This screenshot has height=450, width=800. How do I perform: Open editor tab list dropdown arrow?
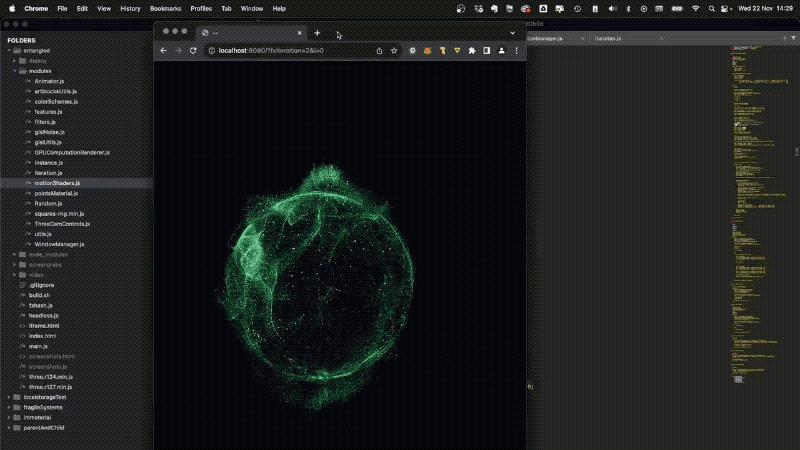click(x=793, y=38)
